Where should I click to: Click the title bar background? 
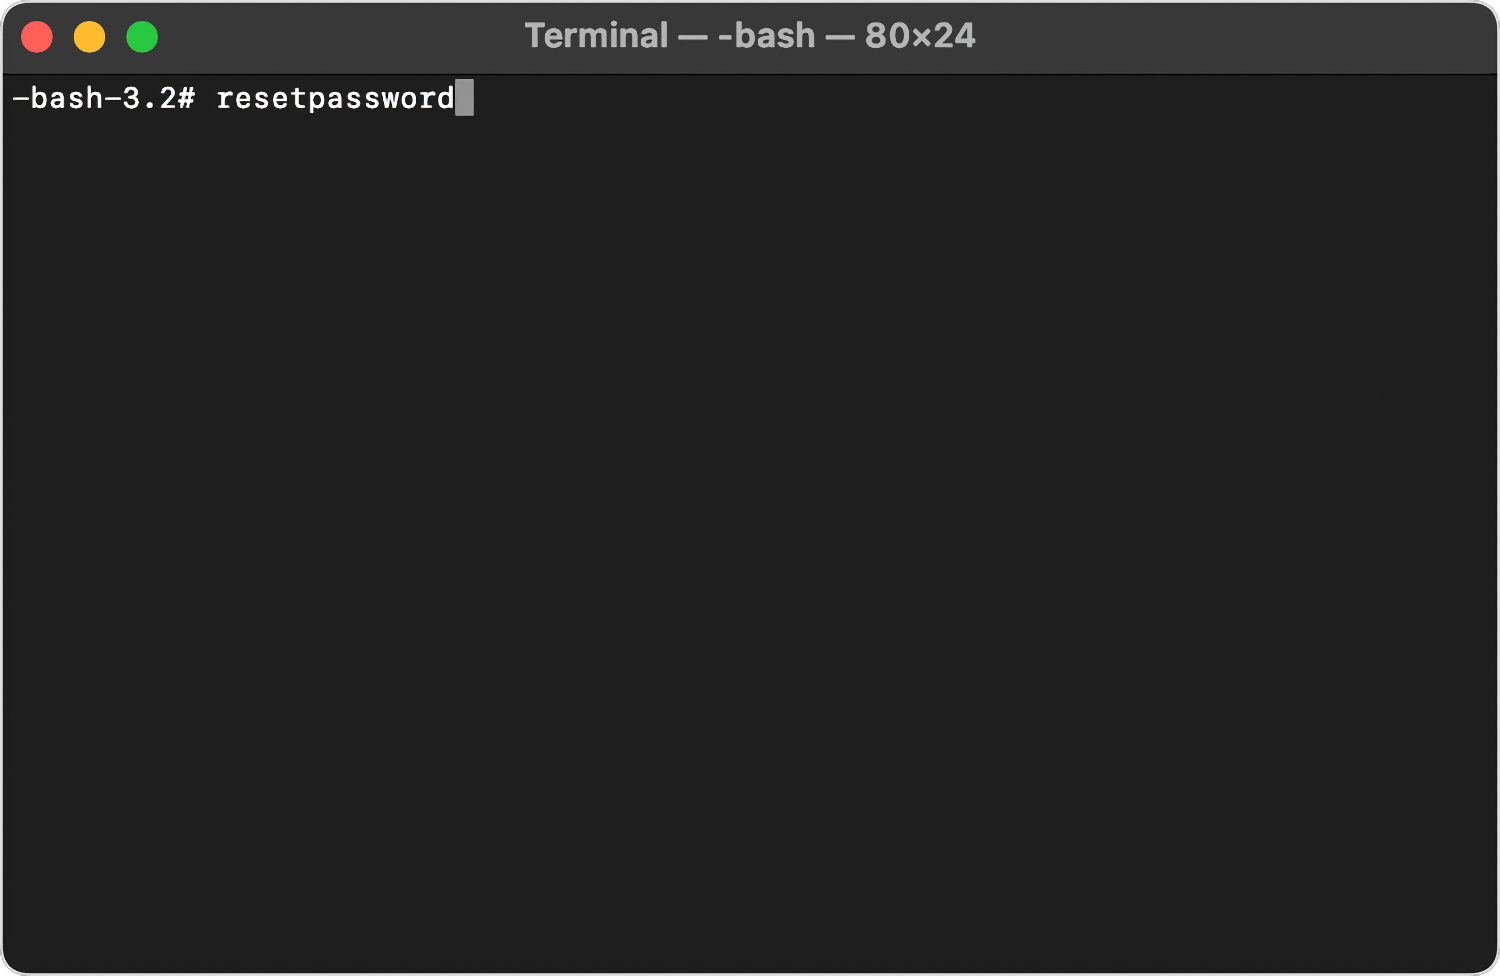pos(1200,35)
